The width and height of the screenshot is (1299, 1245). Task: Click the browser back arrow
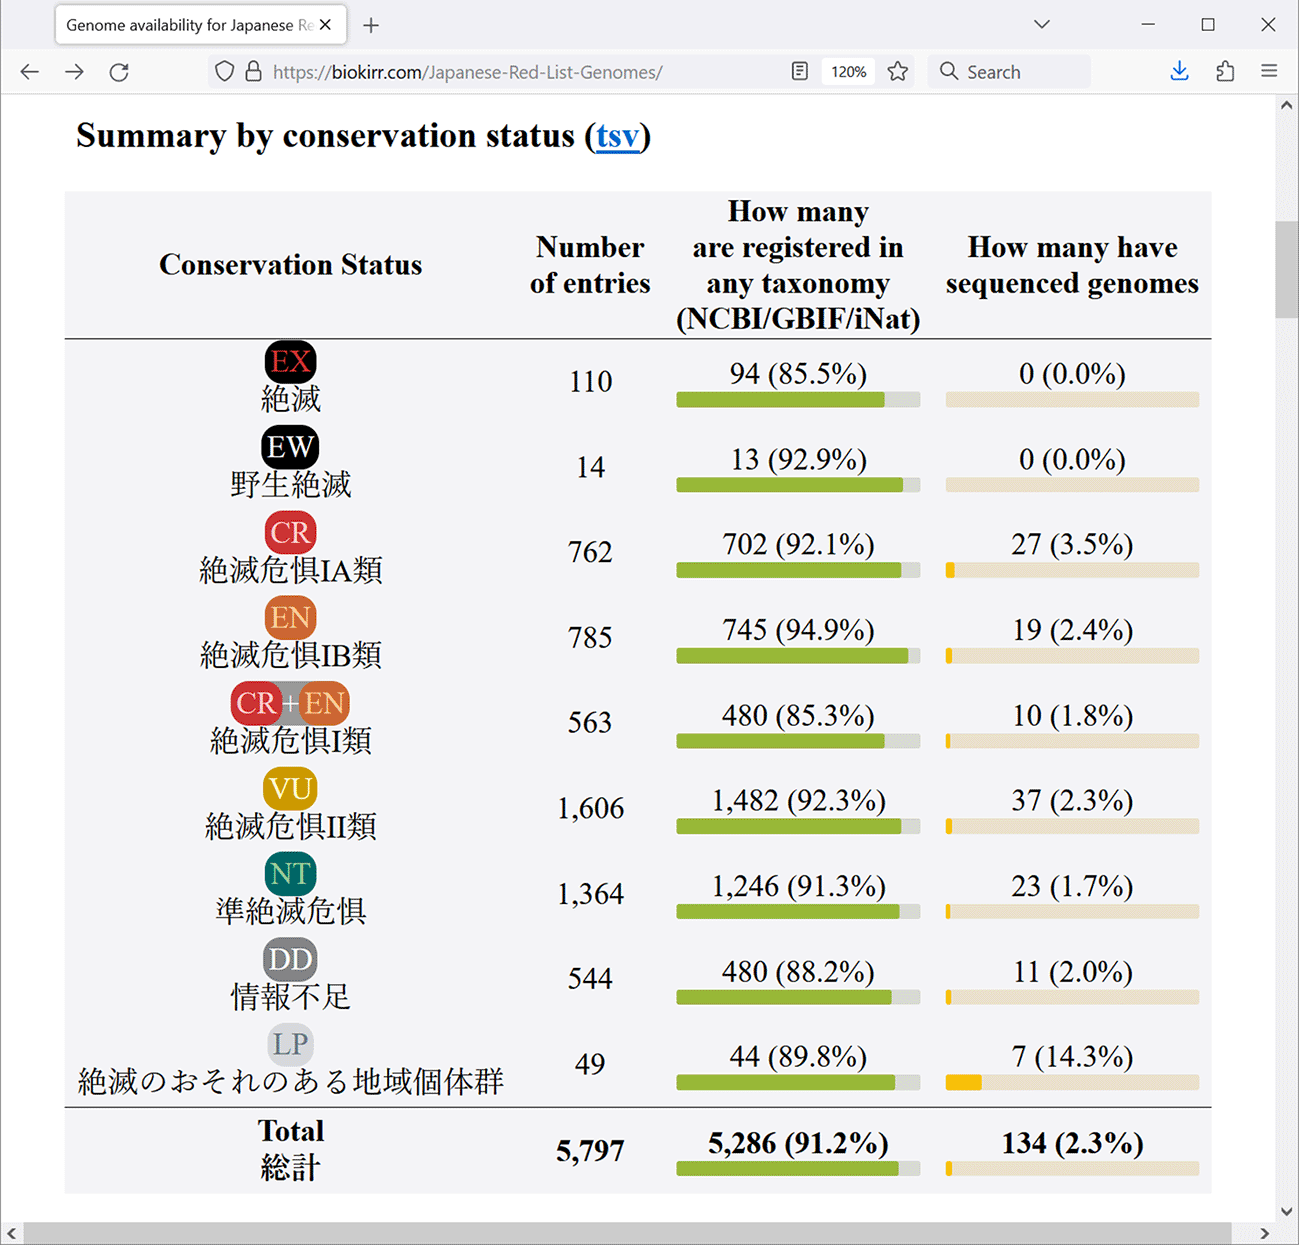30,72
